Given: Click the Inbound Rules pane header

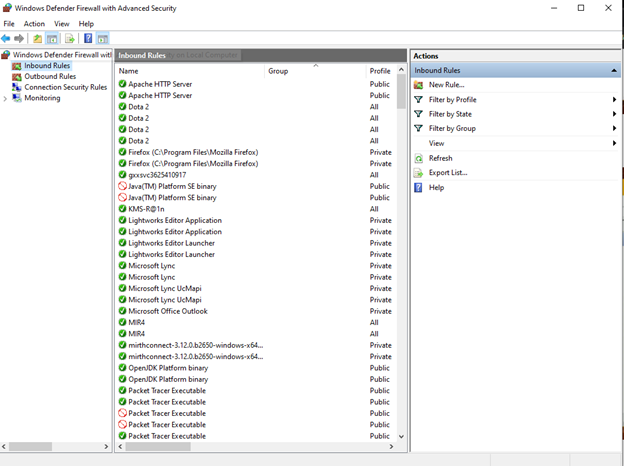Looking at the screenshot, I should pyautogui.click(x=261, y=55).
